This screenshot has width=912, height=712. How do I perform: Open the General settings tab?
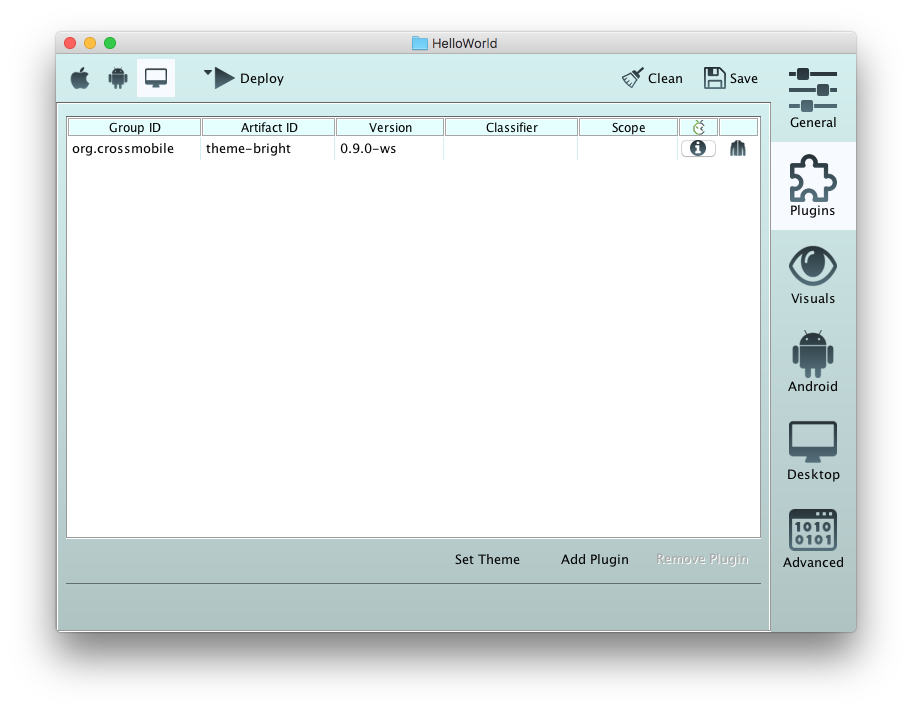pos(813,98)
